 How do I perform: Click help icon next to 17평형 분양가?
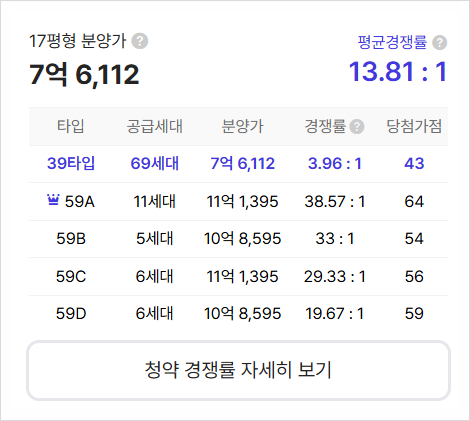coord(140,41)
